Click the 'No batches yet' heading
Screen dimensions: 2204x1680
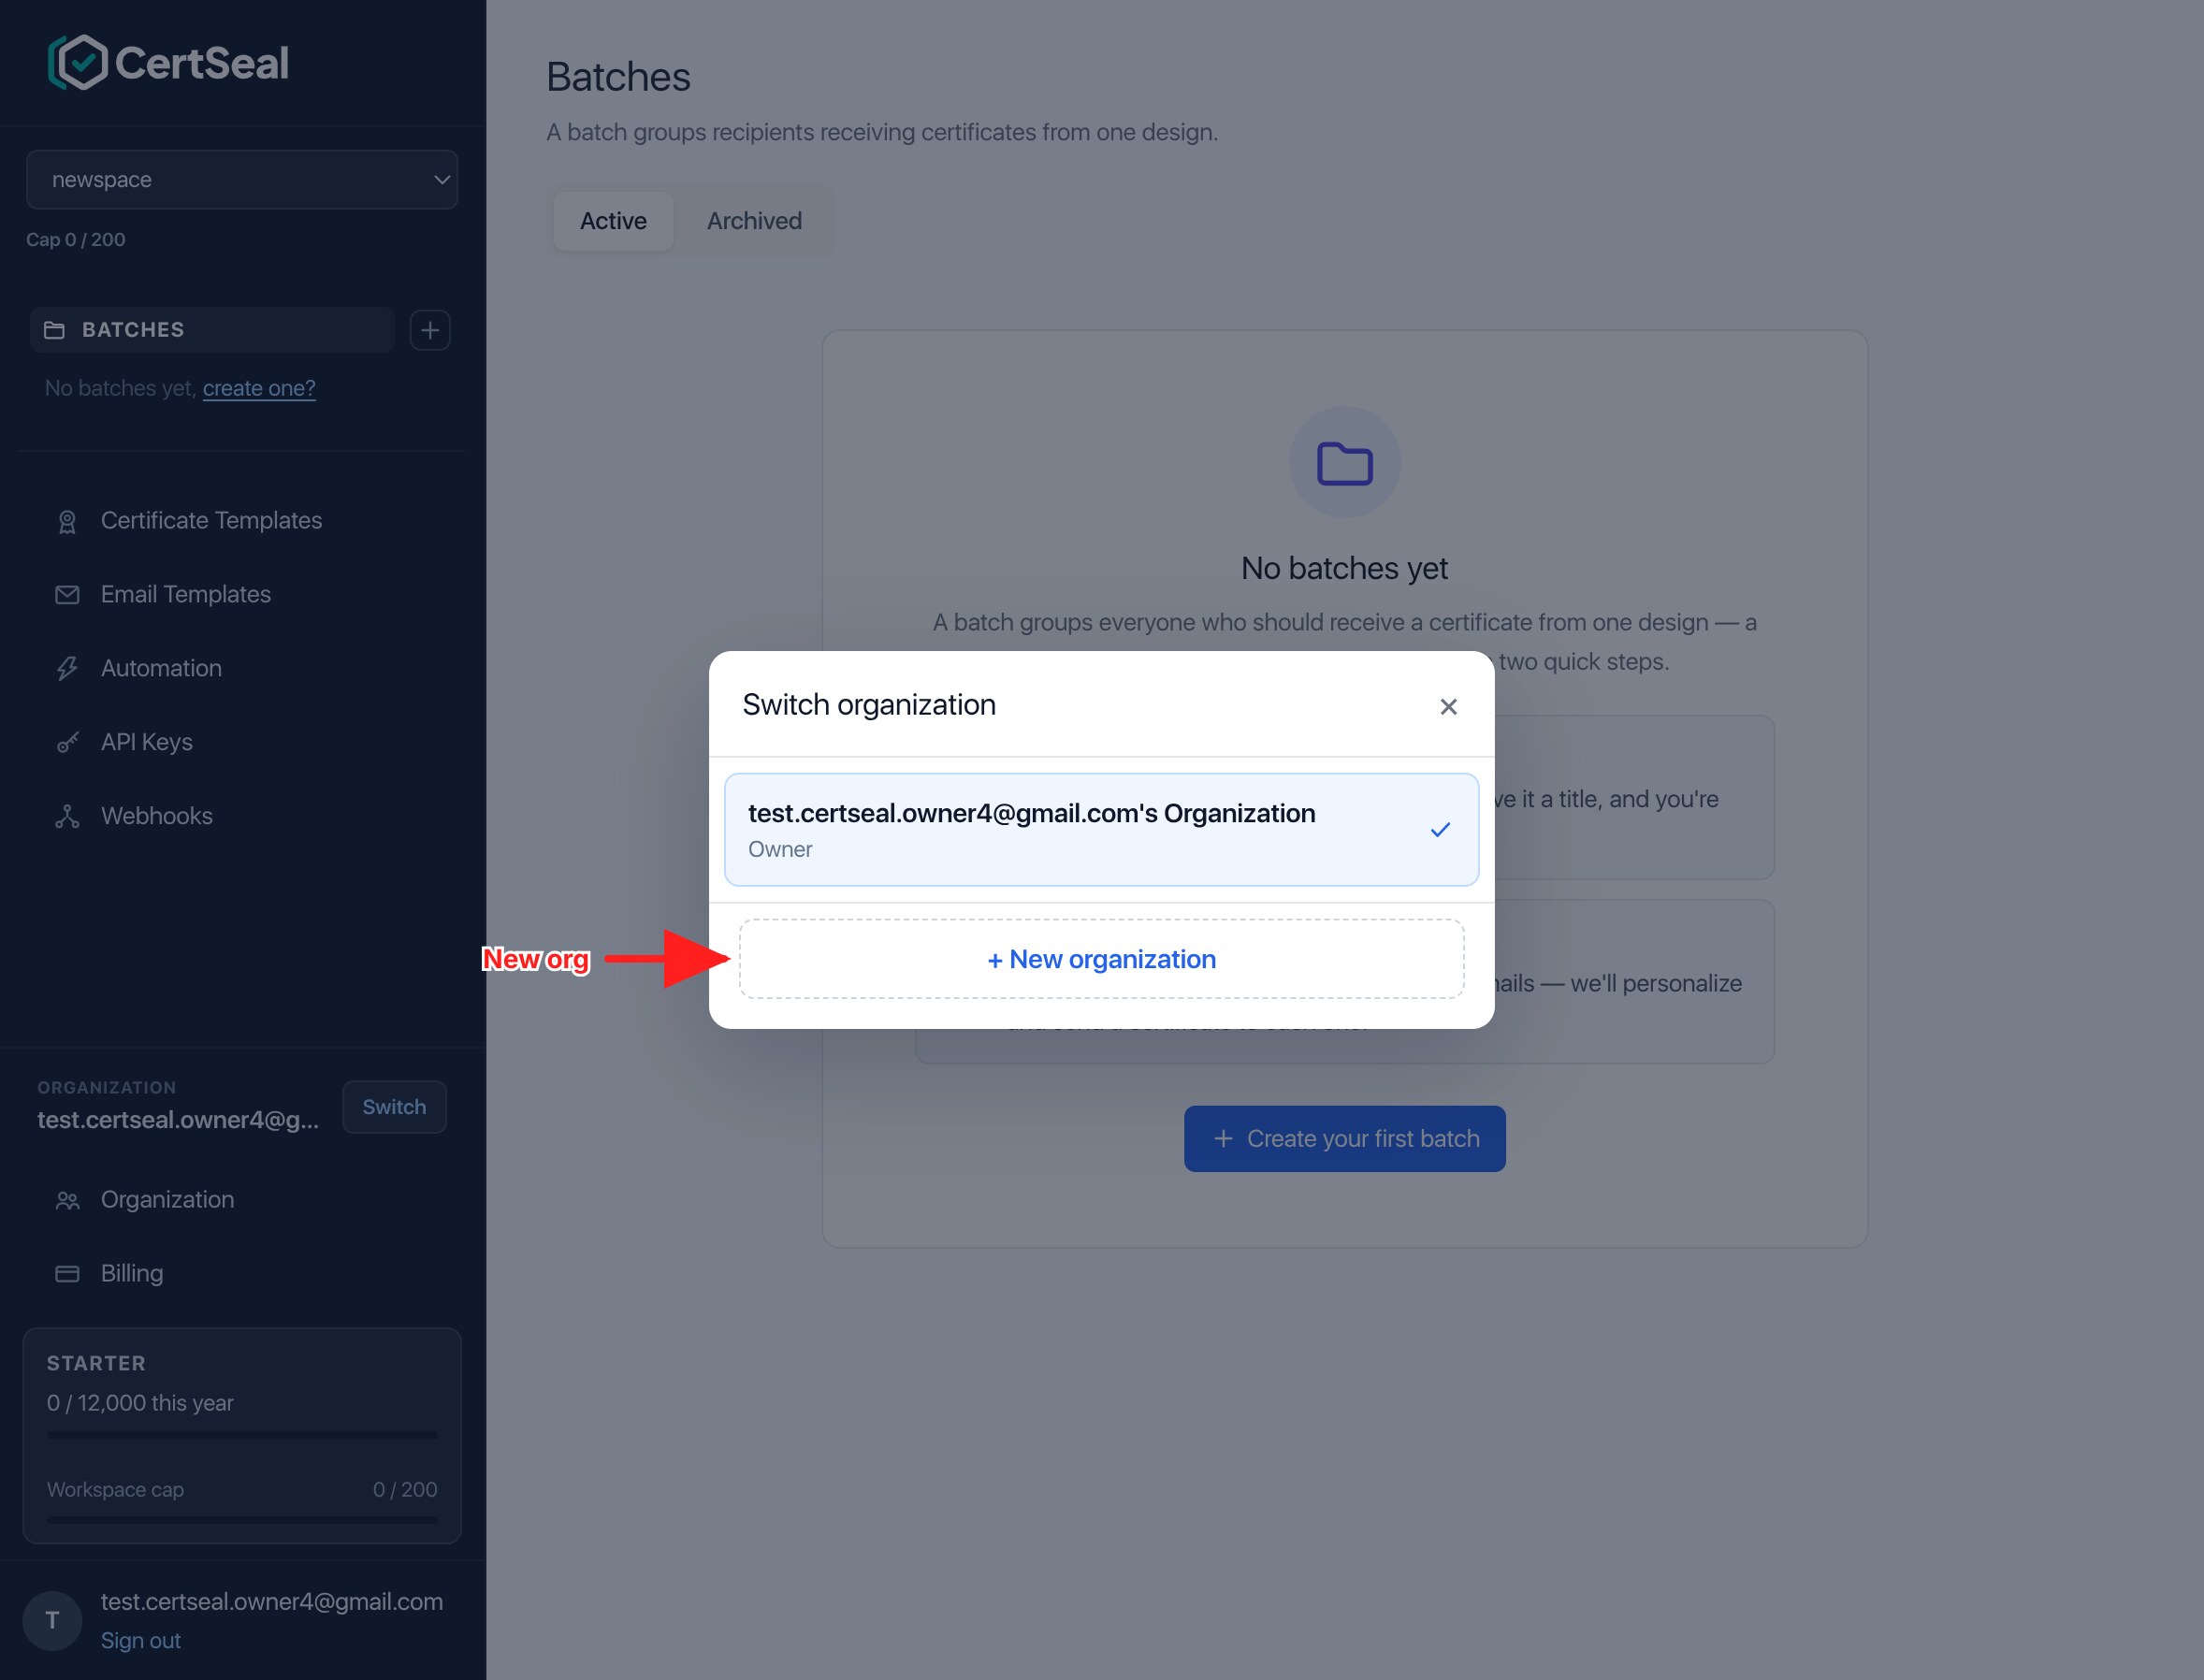pyautogui.click(x=1344, y=568)
